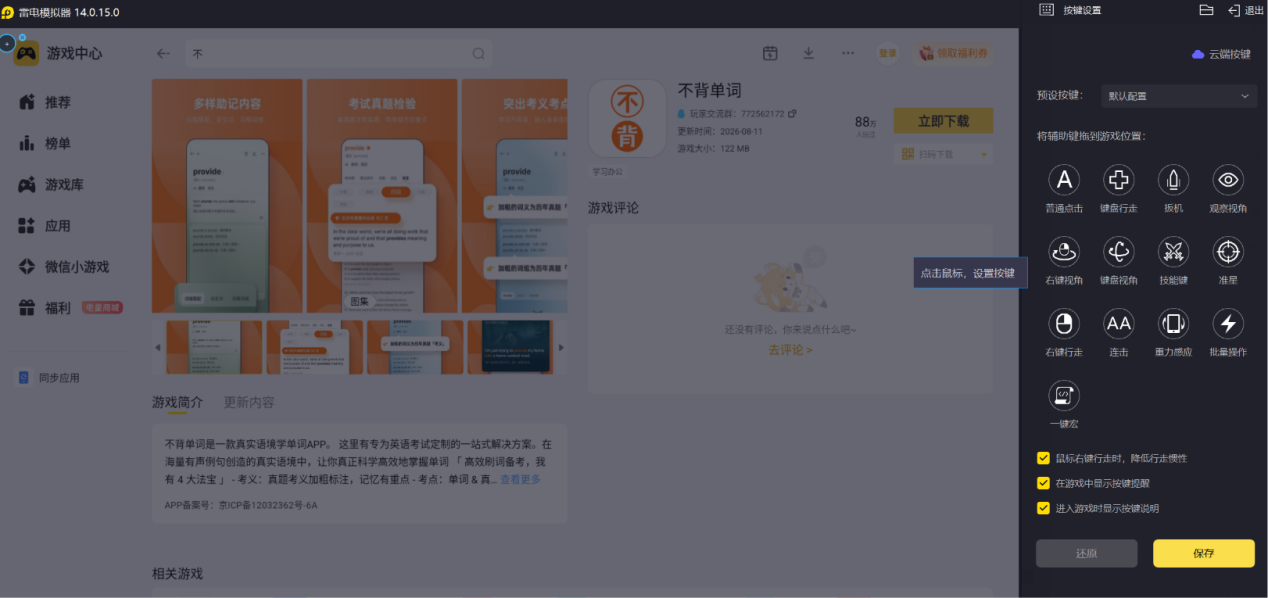Open 微信小游戏 in the sidebar
The image size is (1268, 598).
tap(63, 267)
